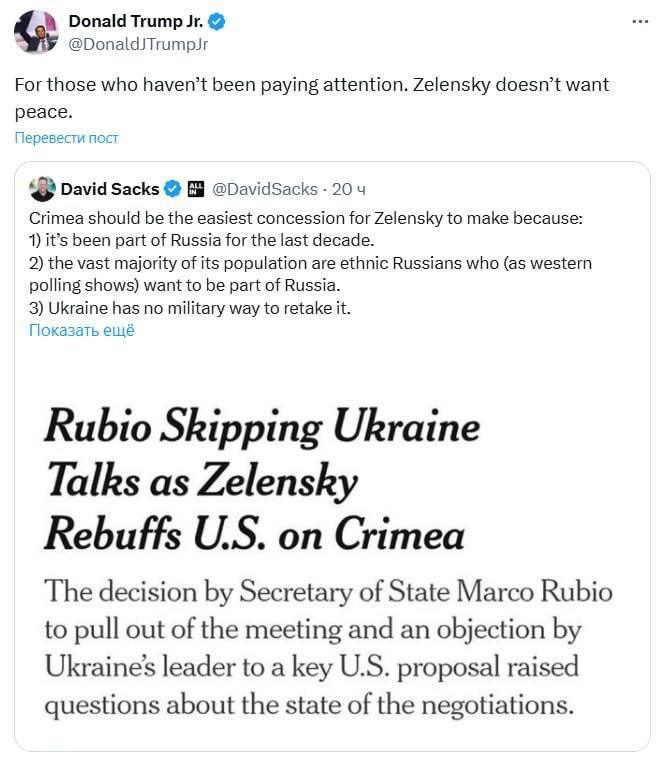Click the article subheading about Secretary of State Marco Rubio
The image size is (659, 757).
pos(329,647)
